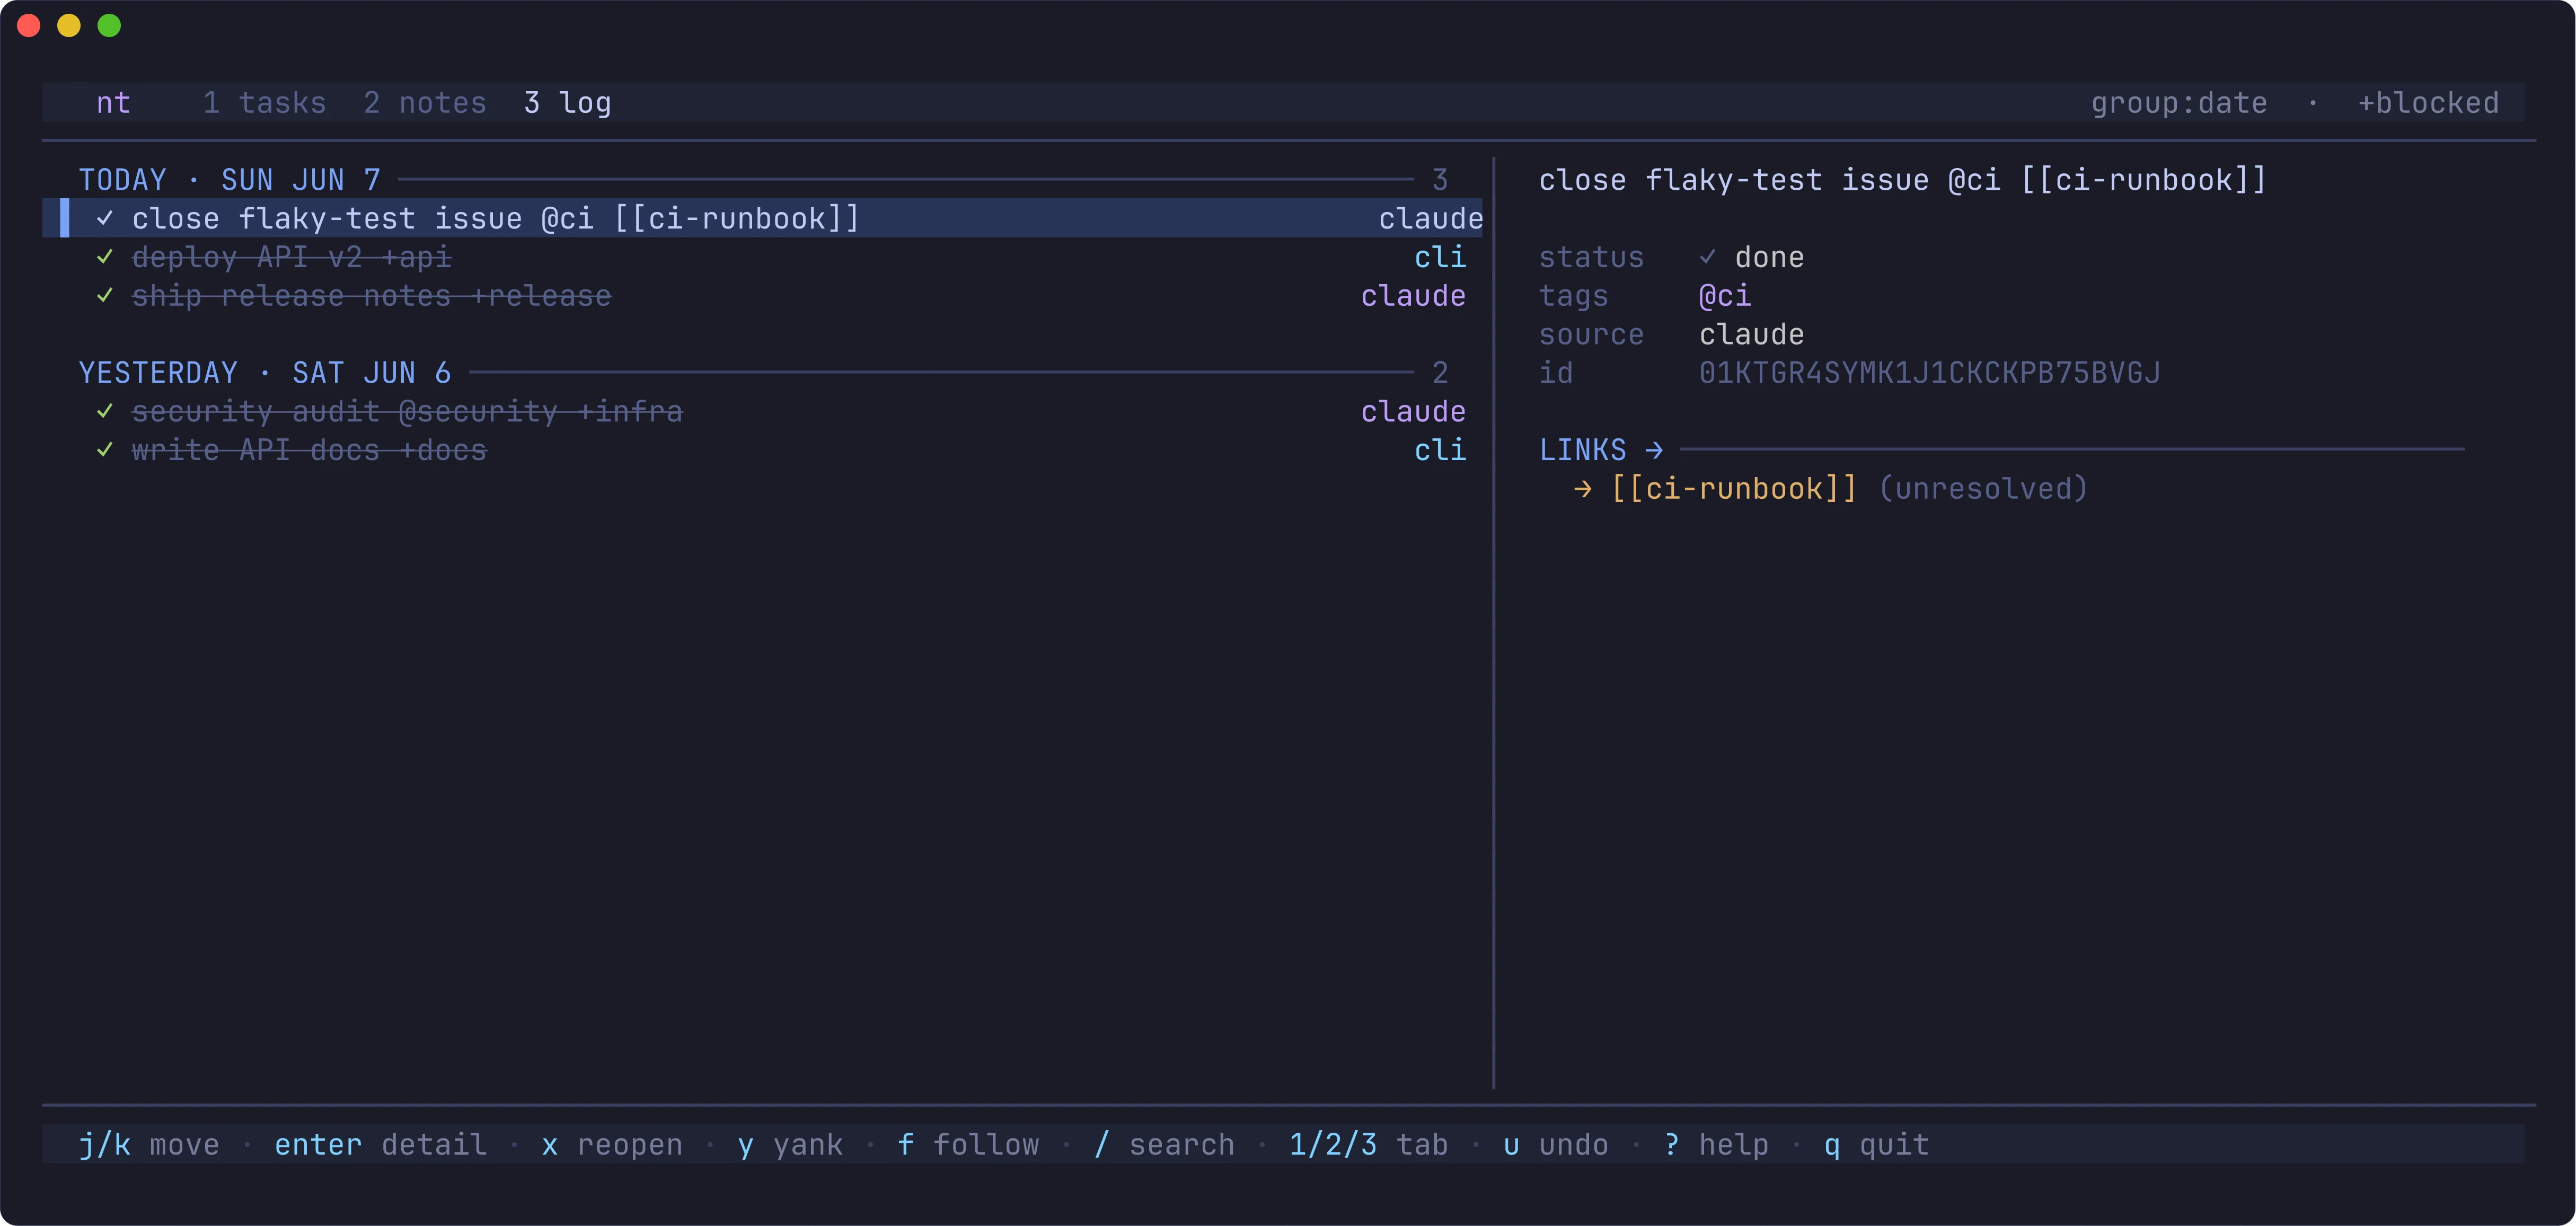The image size is (2576, 1226).
Task: Click the checkmark next to ship release notes
Action: (104, 296)
